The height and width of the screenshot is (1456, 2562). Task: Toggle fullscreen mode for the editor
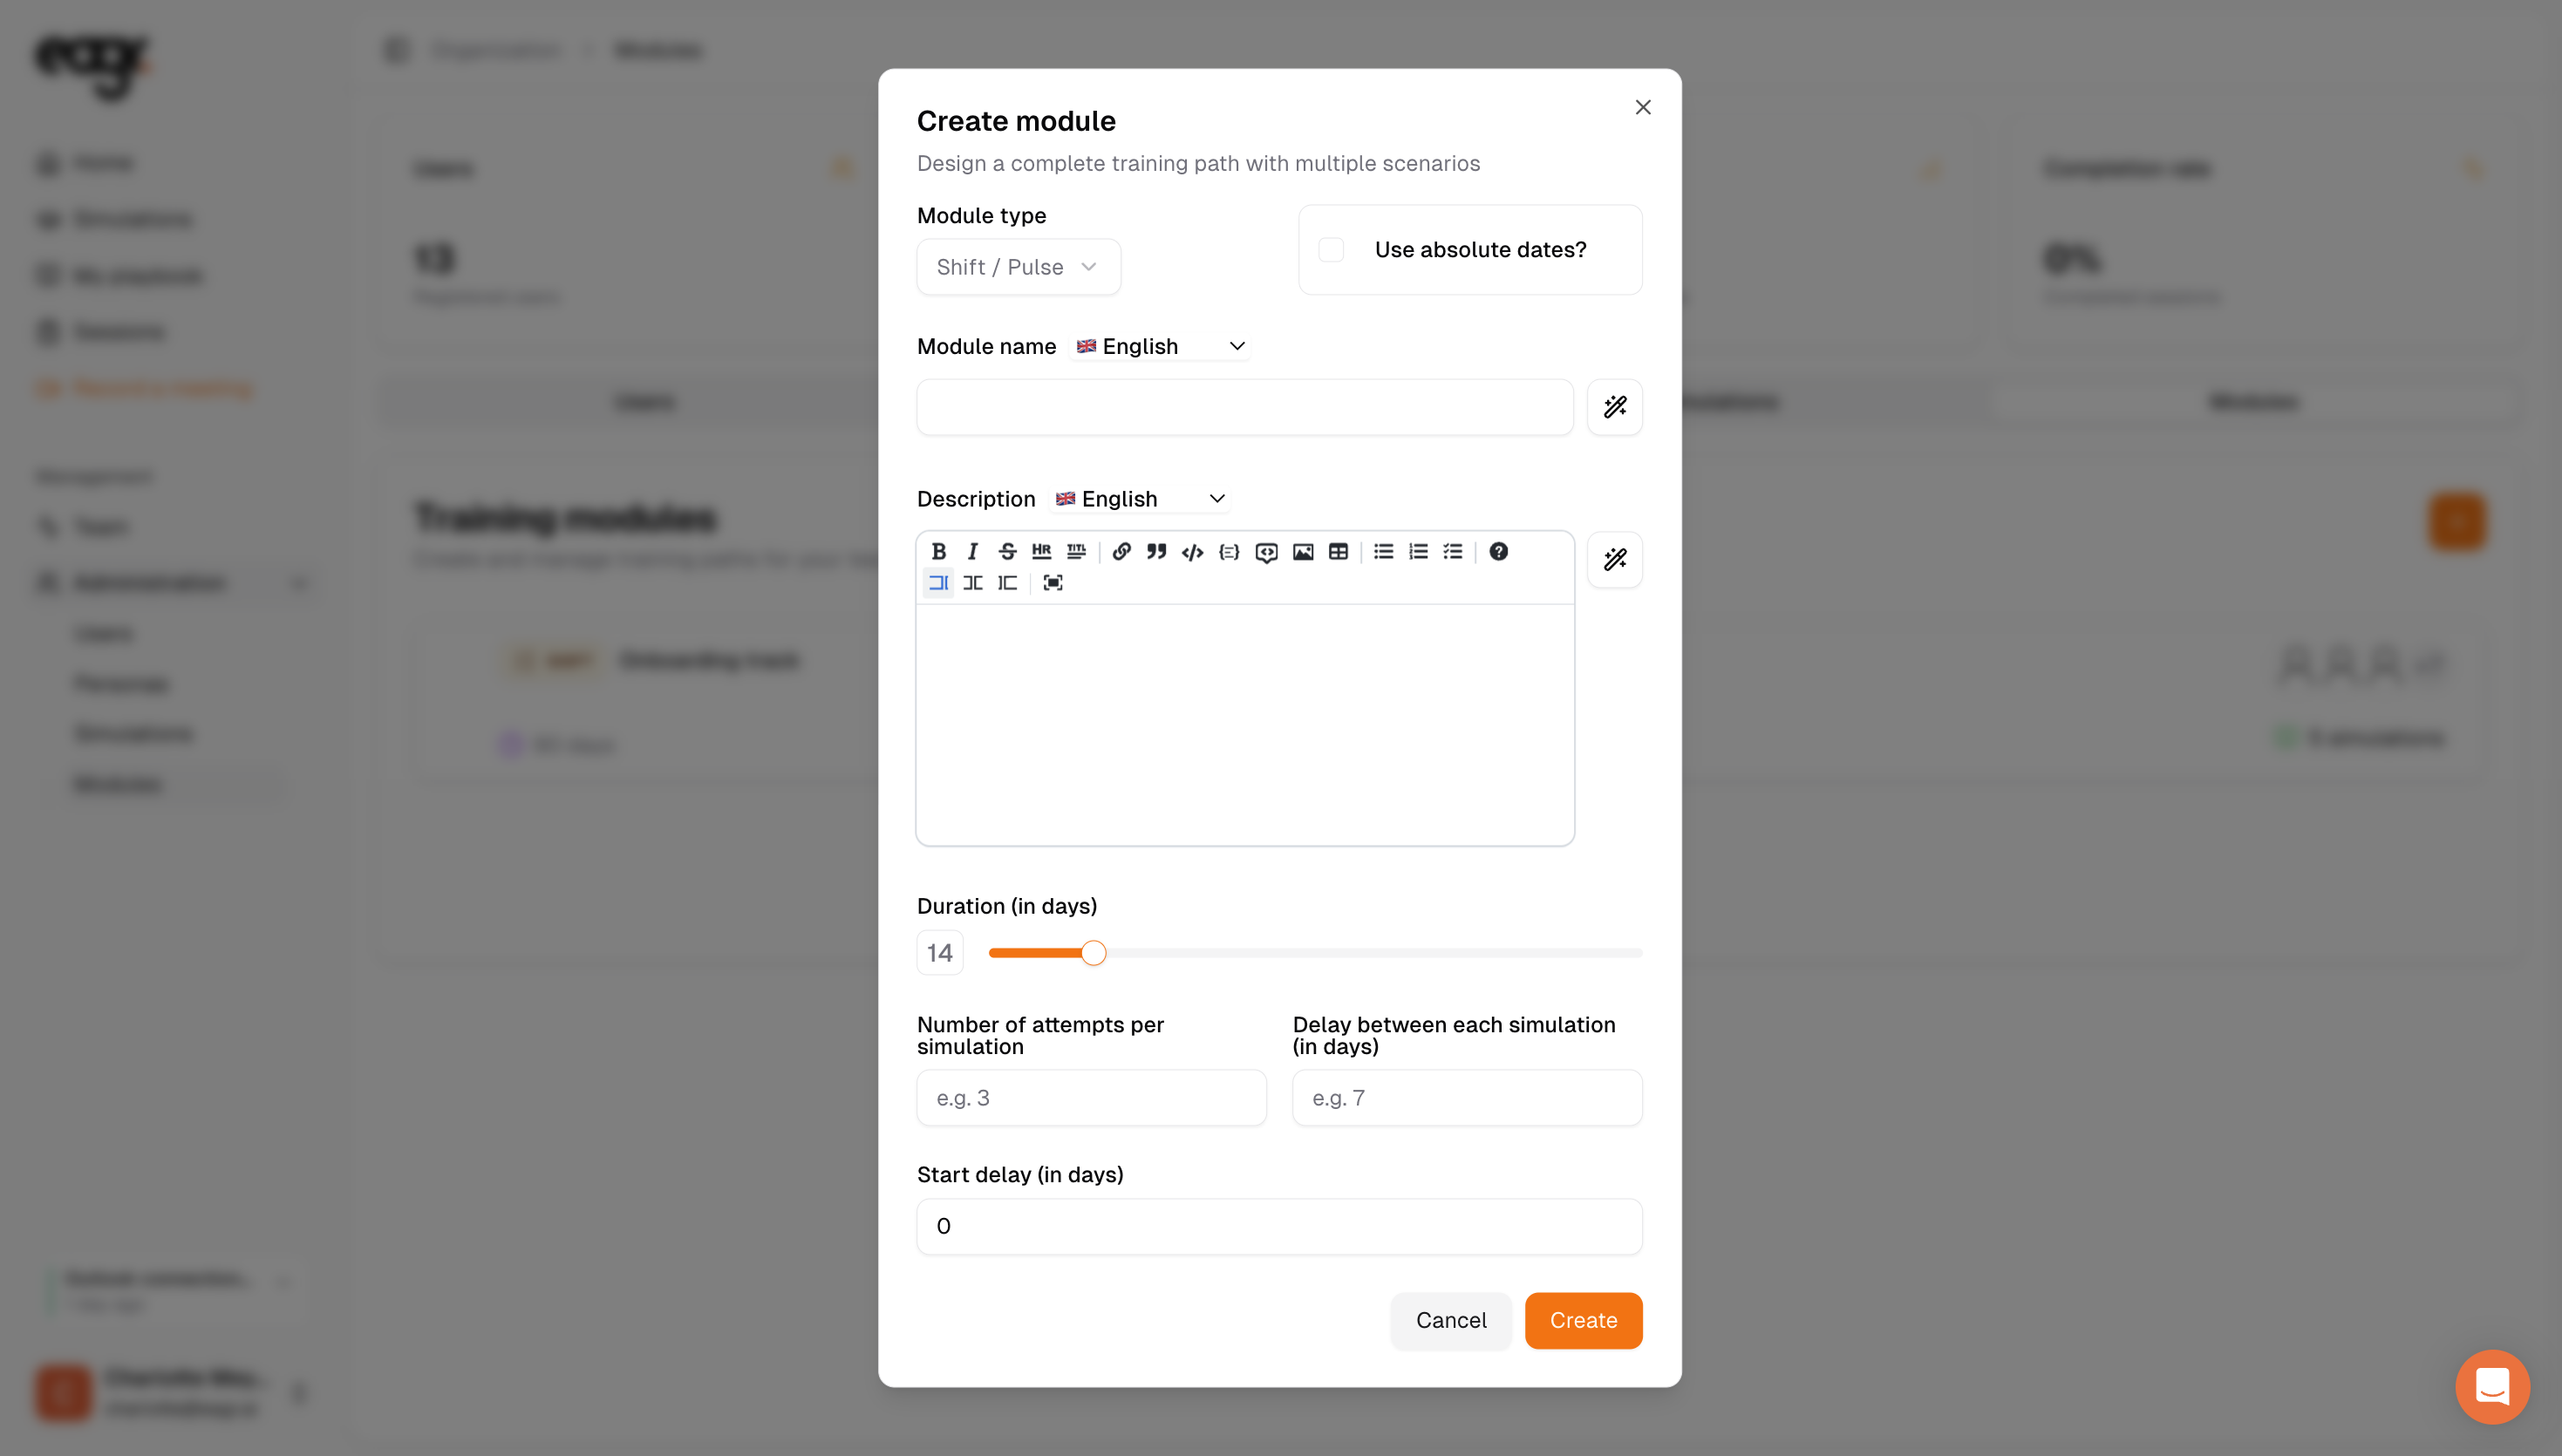[x=1052, y=583]
